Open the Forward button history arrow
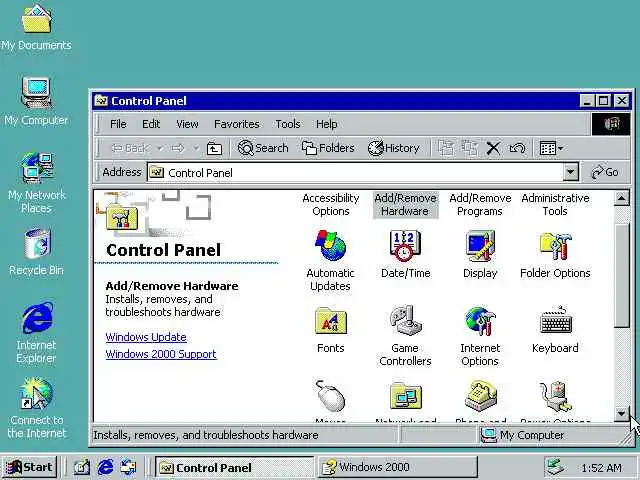Screen dimensions: 640x480 click(196, 148)
